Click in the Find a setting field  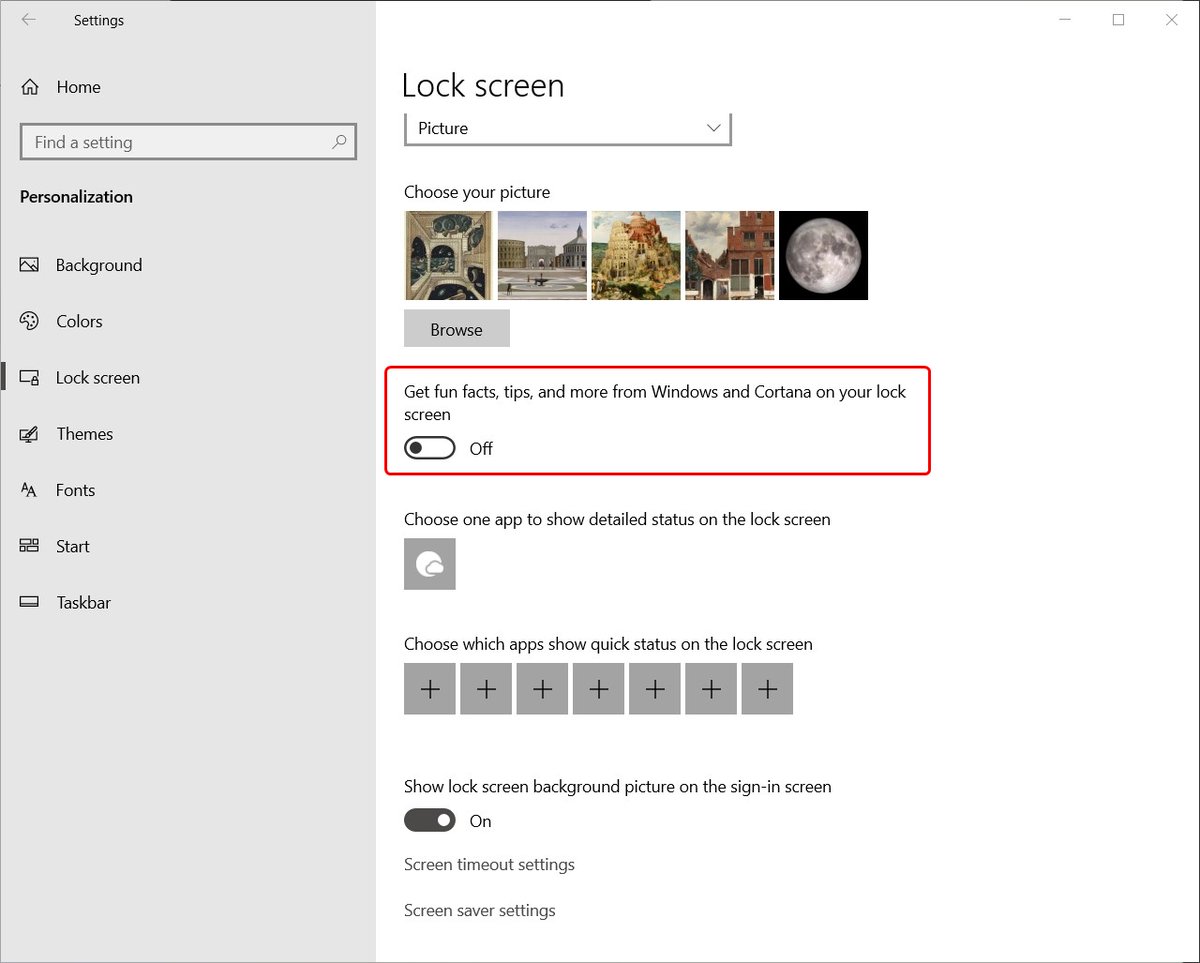(x=188, y=142)
